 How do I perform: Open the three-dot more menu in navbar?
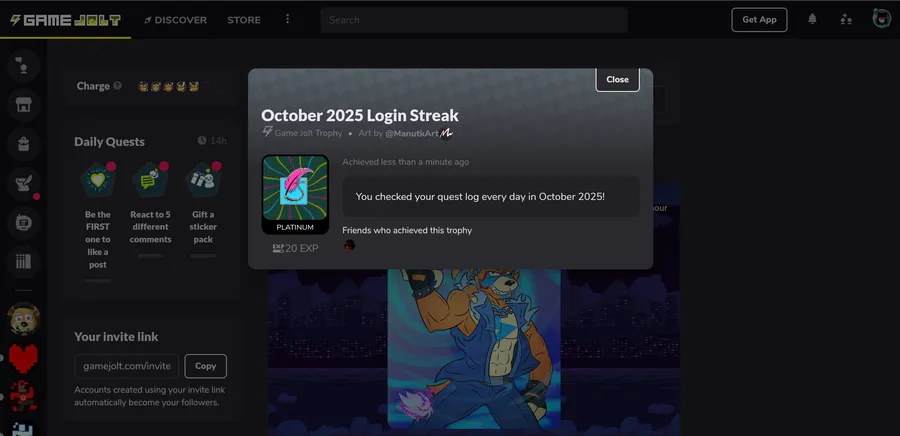pos(288,20)
